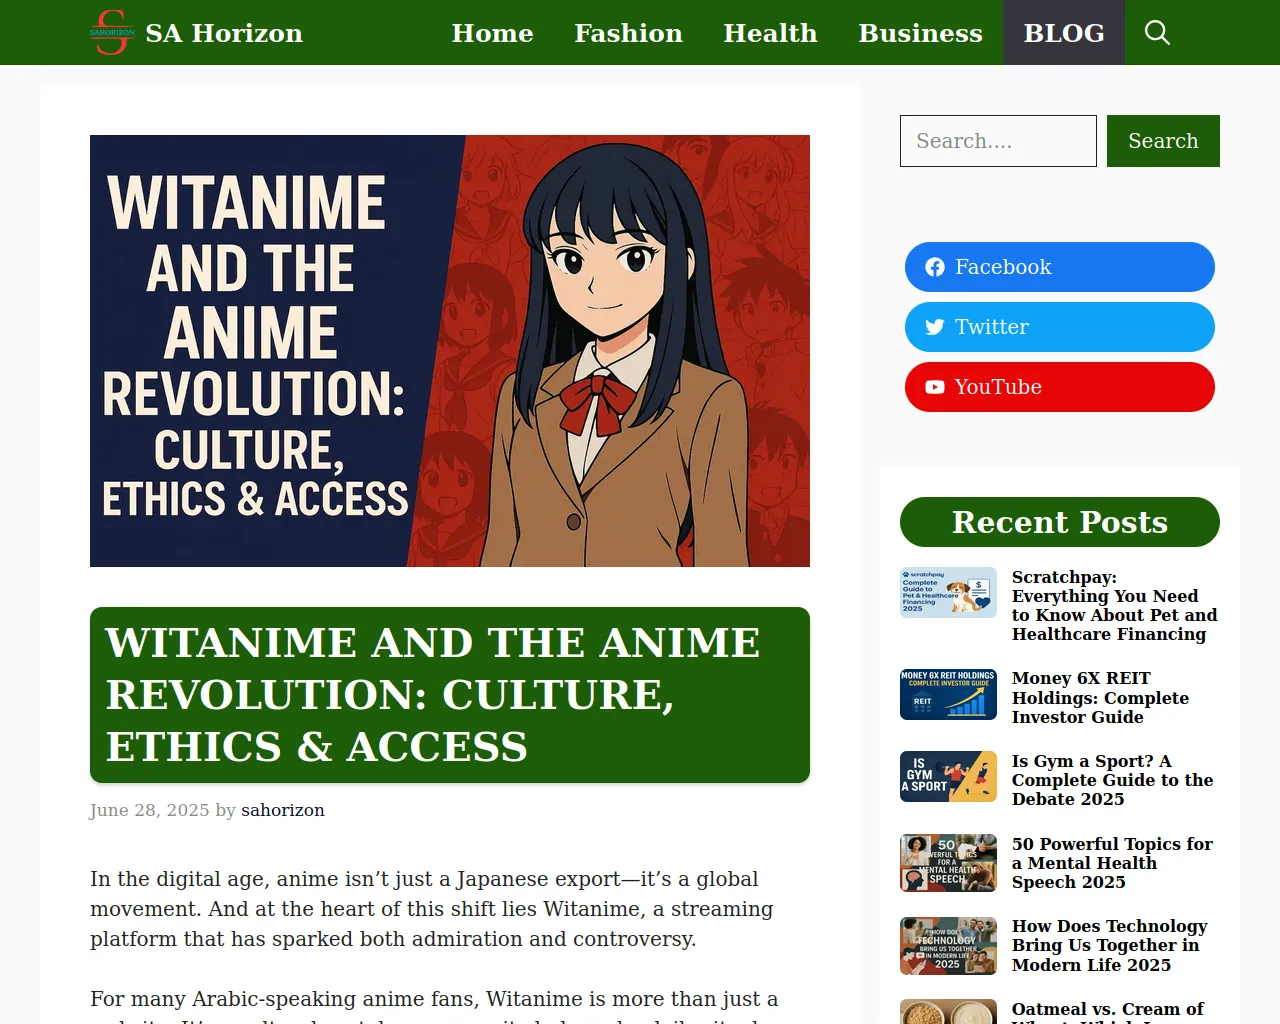1280x1024 pixels.
Task: Open the search magnifier in the navigation bar
Action: point(1157,33)
